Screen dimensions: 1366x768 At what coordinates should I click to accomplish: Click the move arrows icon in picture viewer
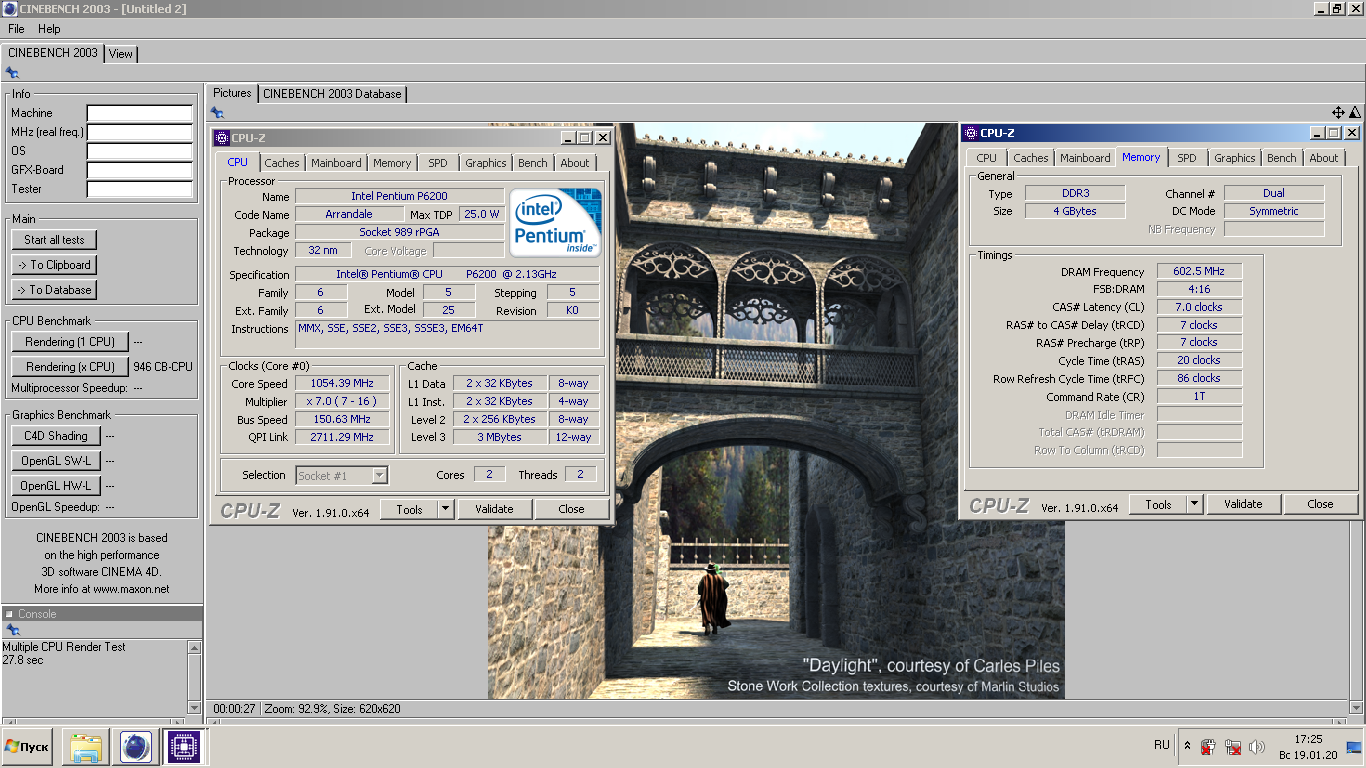pos(1338,113)
